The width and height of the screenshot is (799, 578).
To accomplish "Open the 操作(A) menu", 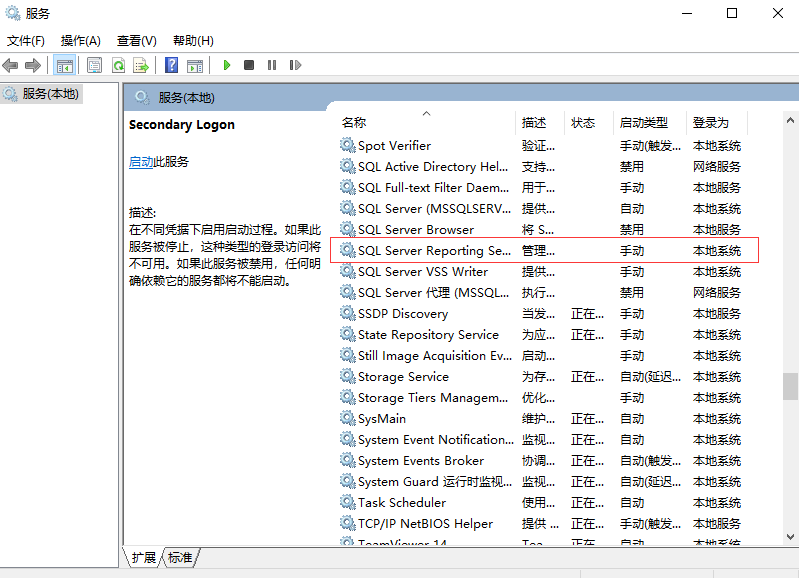I will (x=81, y=41).
